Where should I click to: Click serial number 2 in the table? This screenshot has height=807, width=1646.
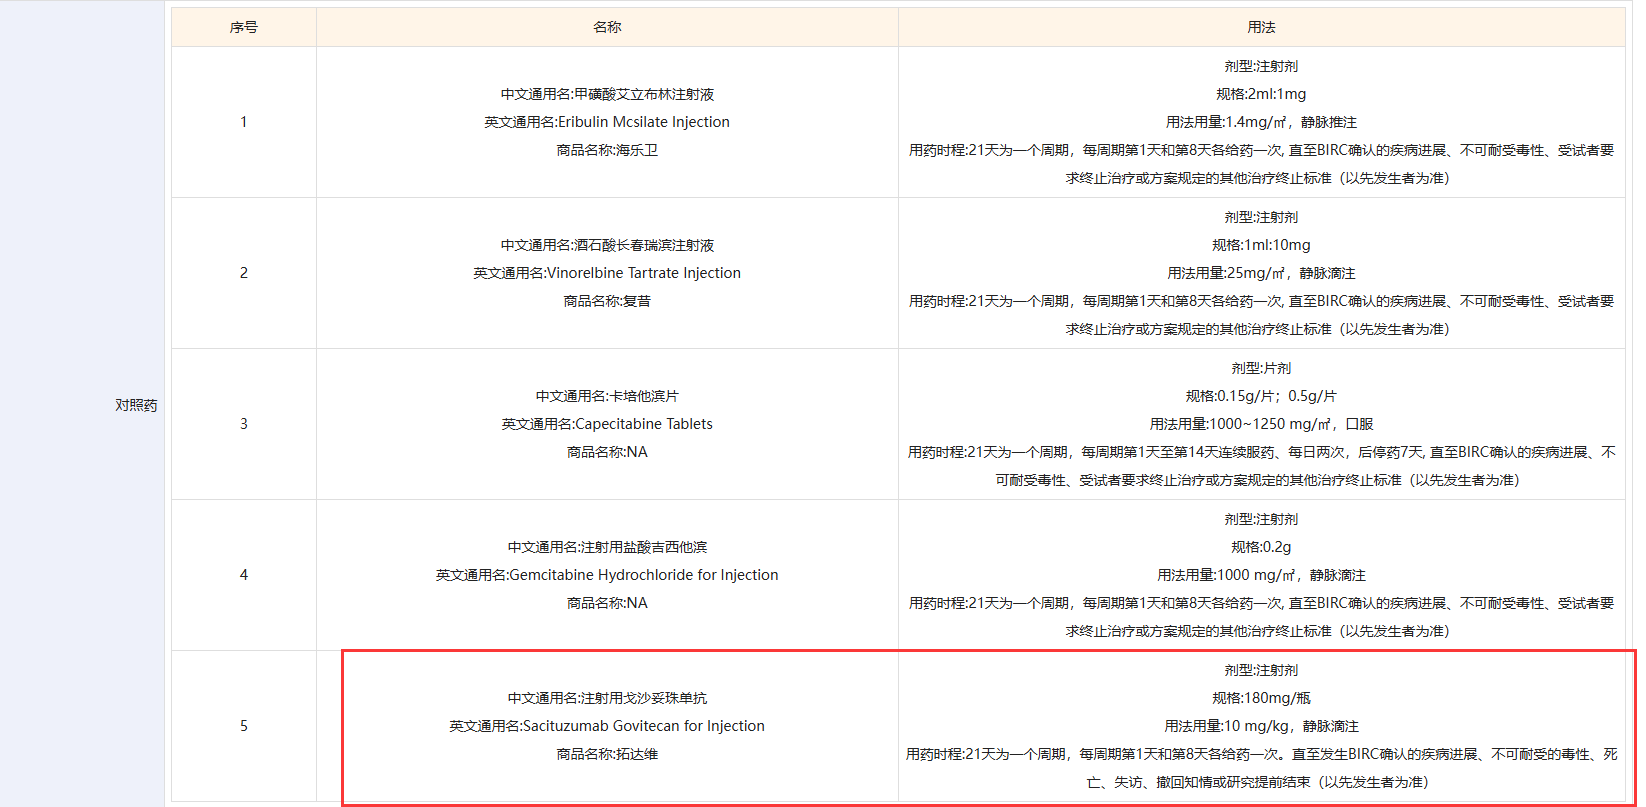(243, 273)
